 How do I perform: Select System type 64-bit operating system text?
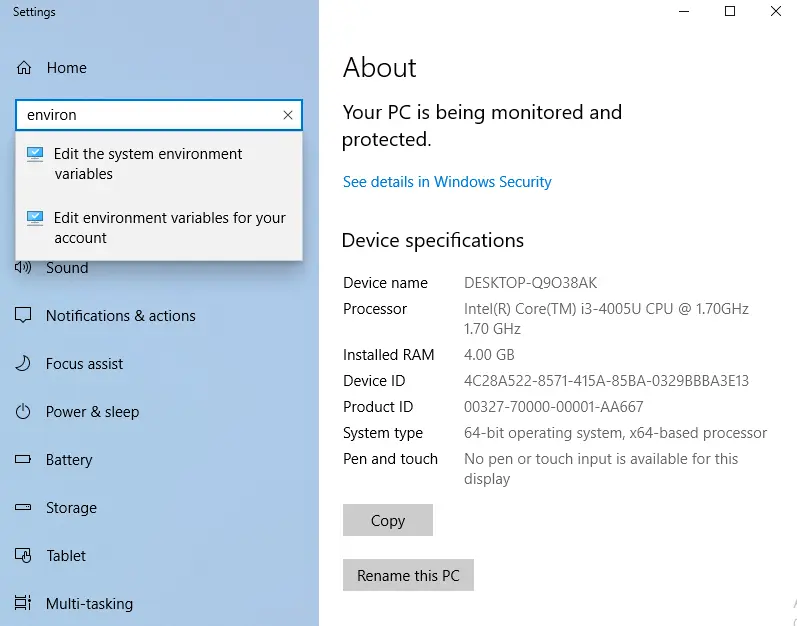pos(615,433)
